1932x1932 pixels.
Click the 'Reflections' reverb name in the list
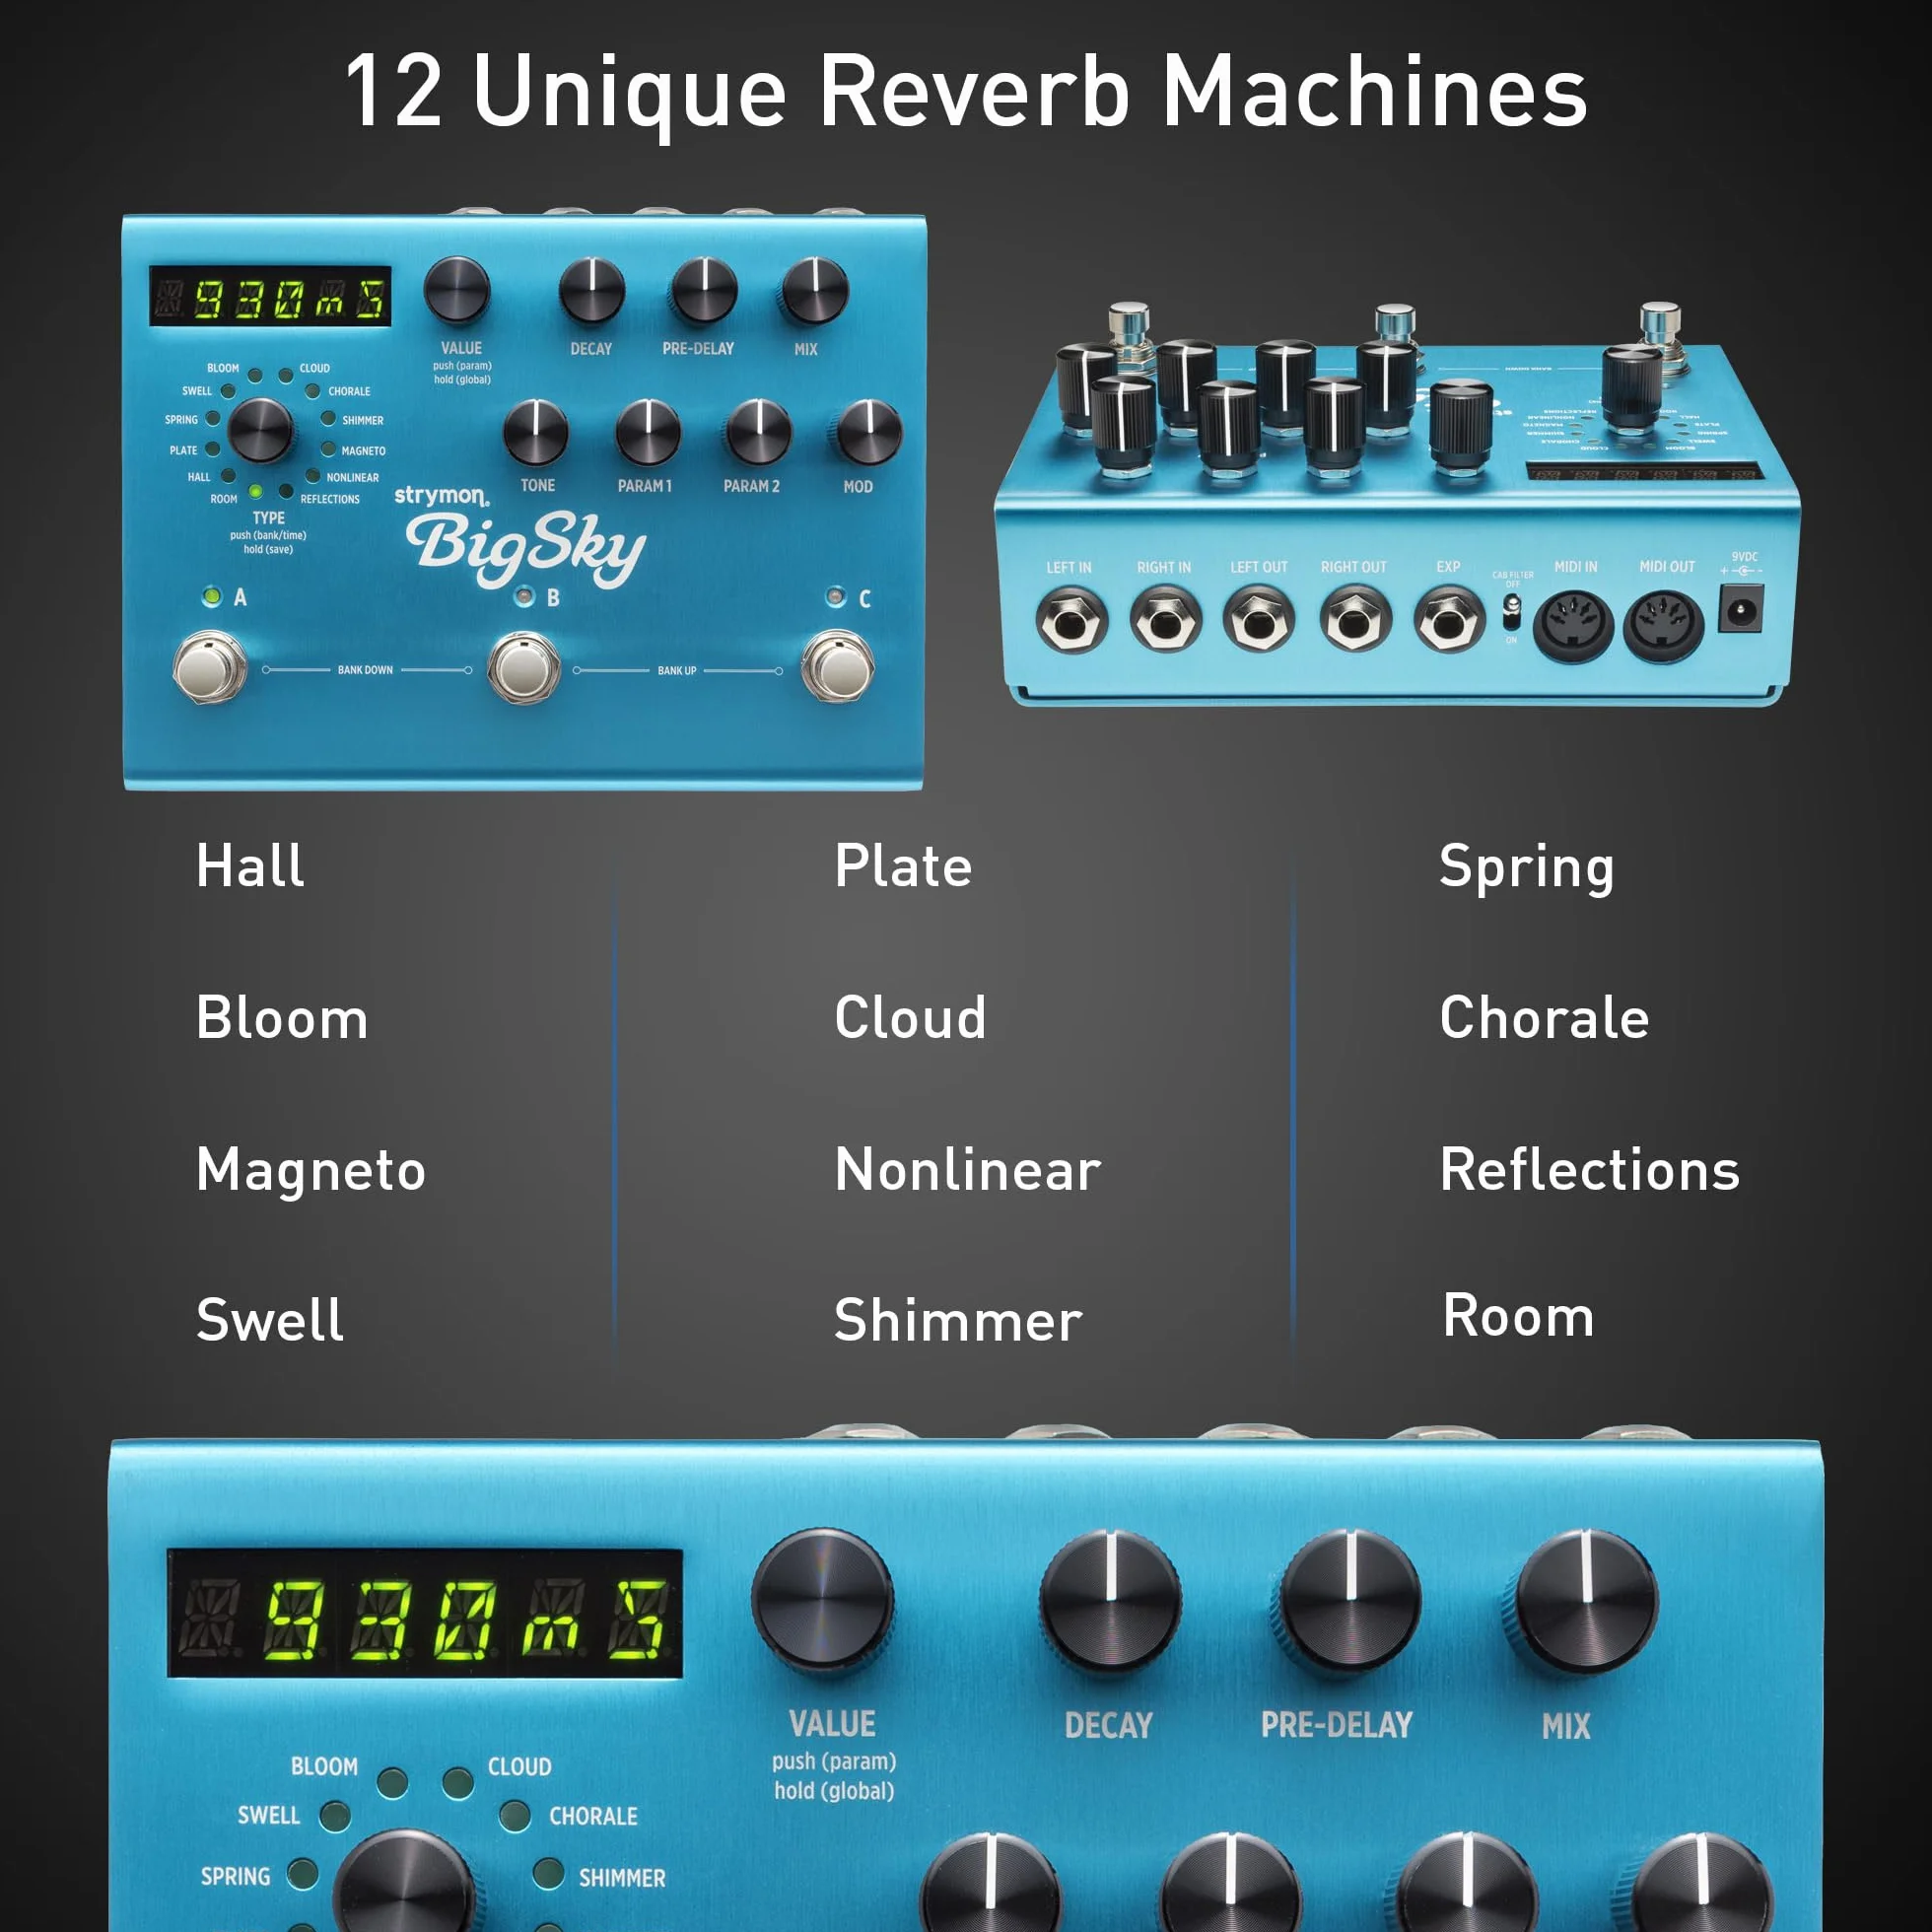1590,1170
